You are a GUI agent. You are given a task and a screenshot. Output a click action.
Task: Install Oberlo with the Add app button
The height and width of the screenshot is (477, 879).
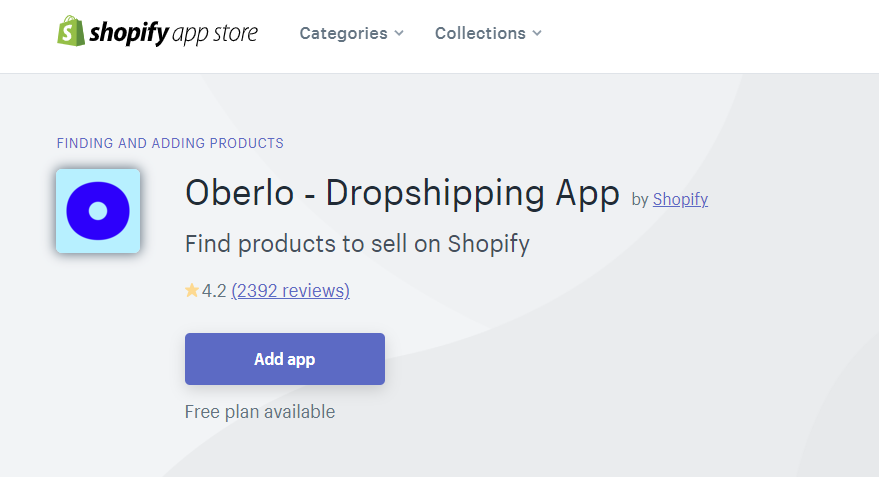(x=285, y=359)
